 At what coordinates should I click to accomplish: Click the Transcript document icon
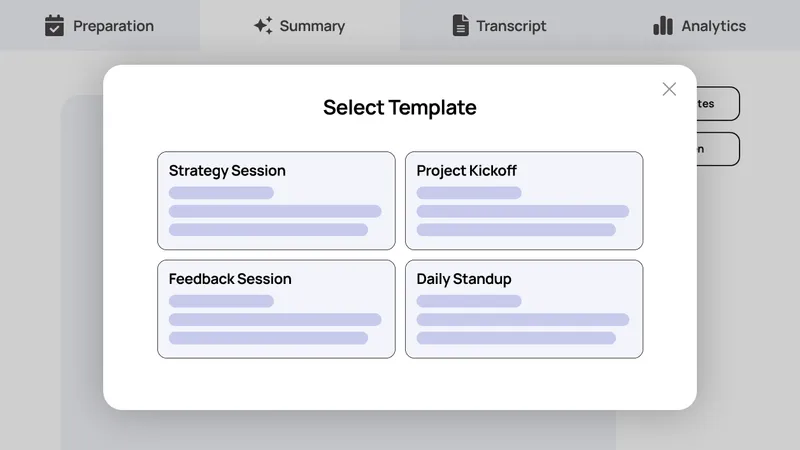pos(460,26)
